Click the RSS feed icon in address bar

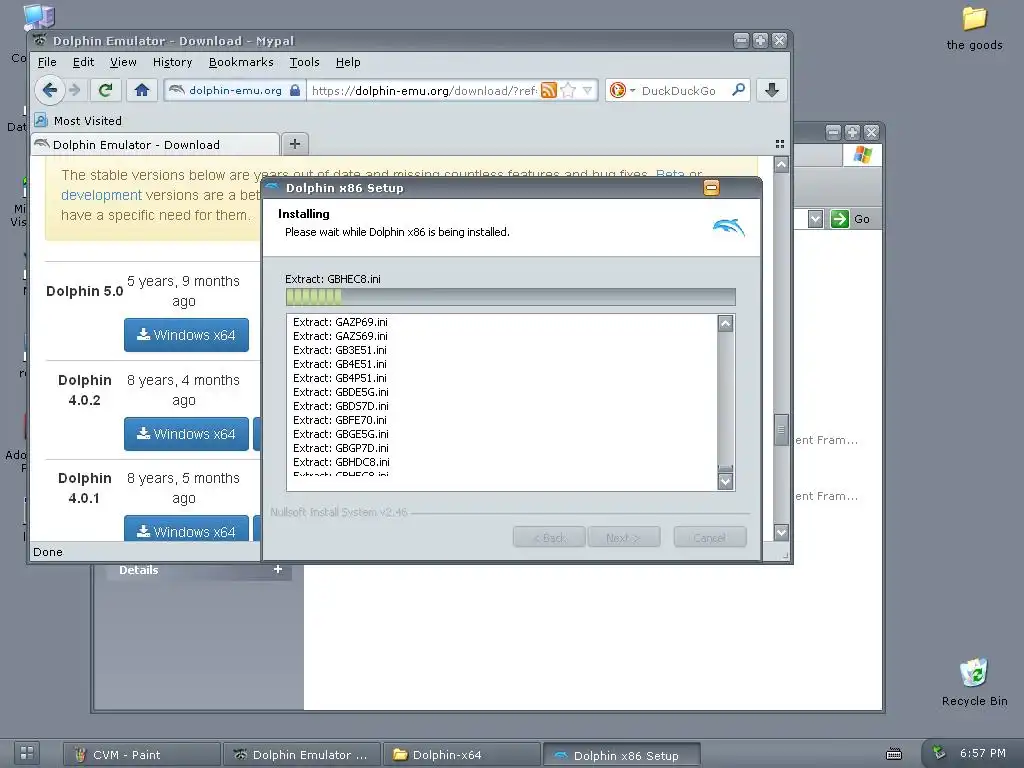[549, 90]
